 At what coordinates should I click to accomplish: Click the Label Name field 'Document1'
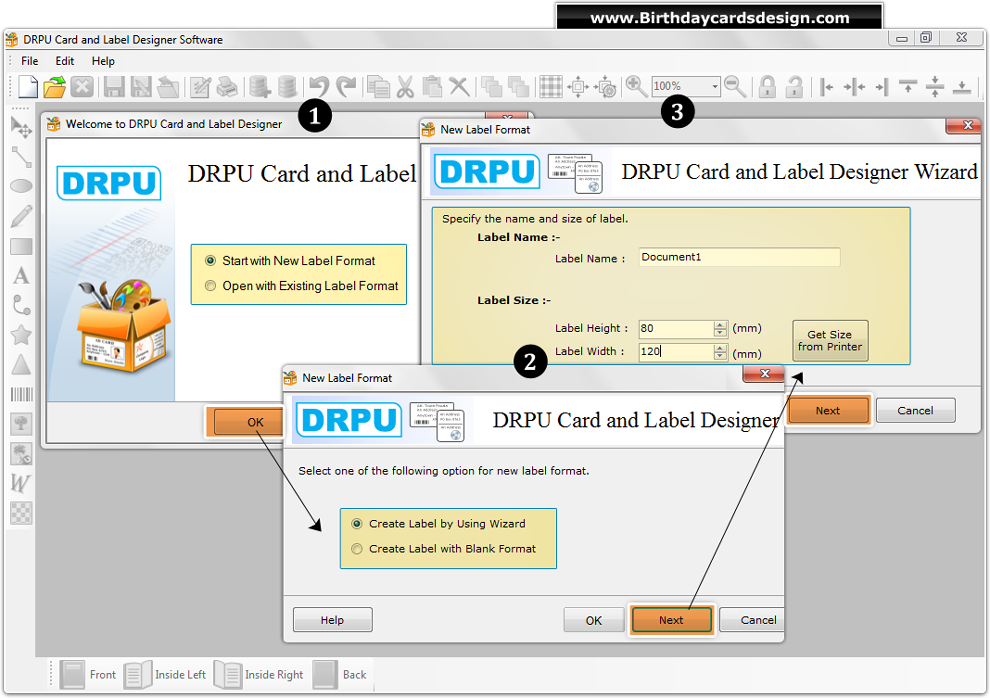(x=739, y=257)
